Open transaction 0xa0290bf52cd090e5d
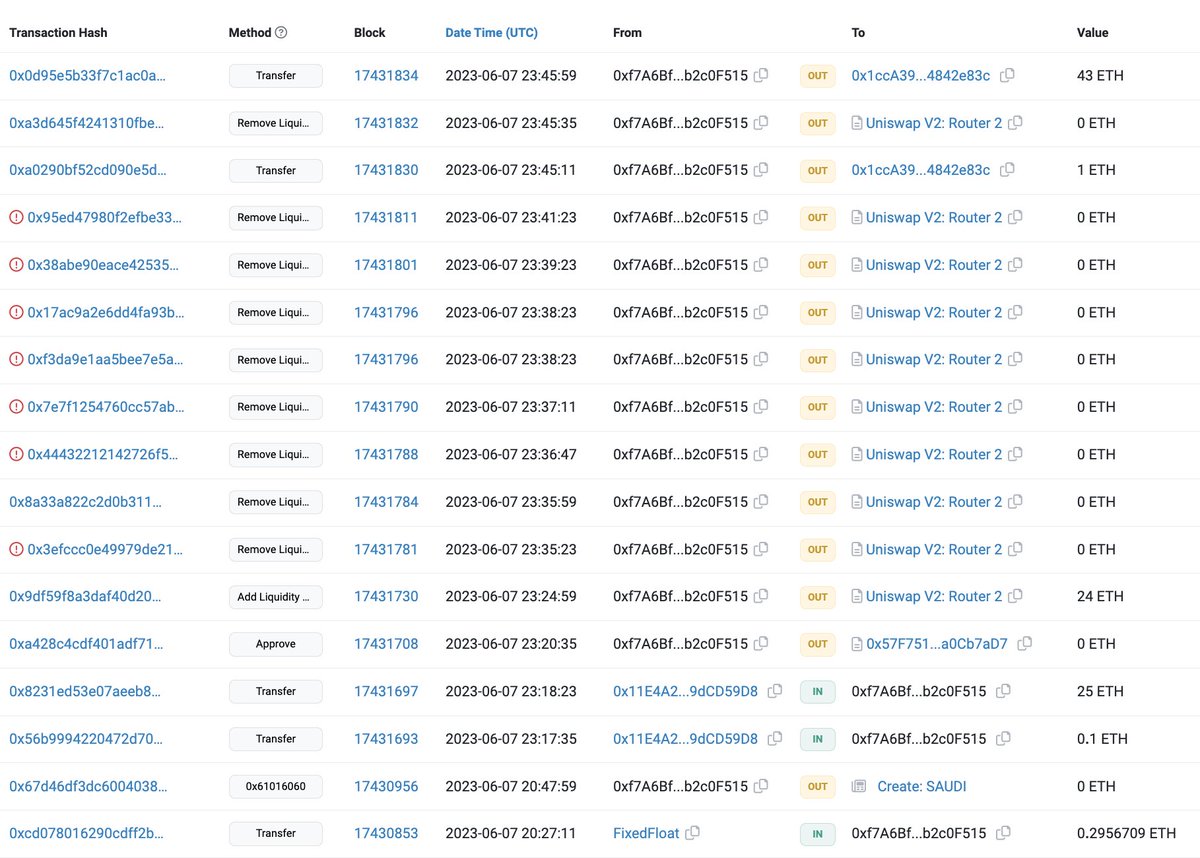The image size is (1200, 858). [x=88, y=170]
